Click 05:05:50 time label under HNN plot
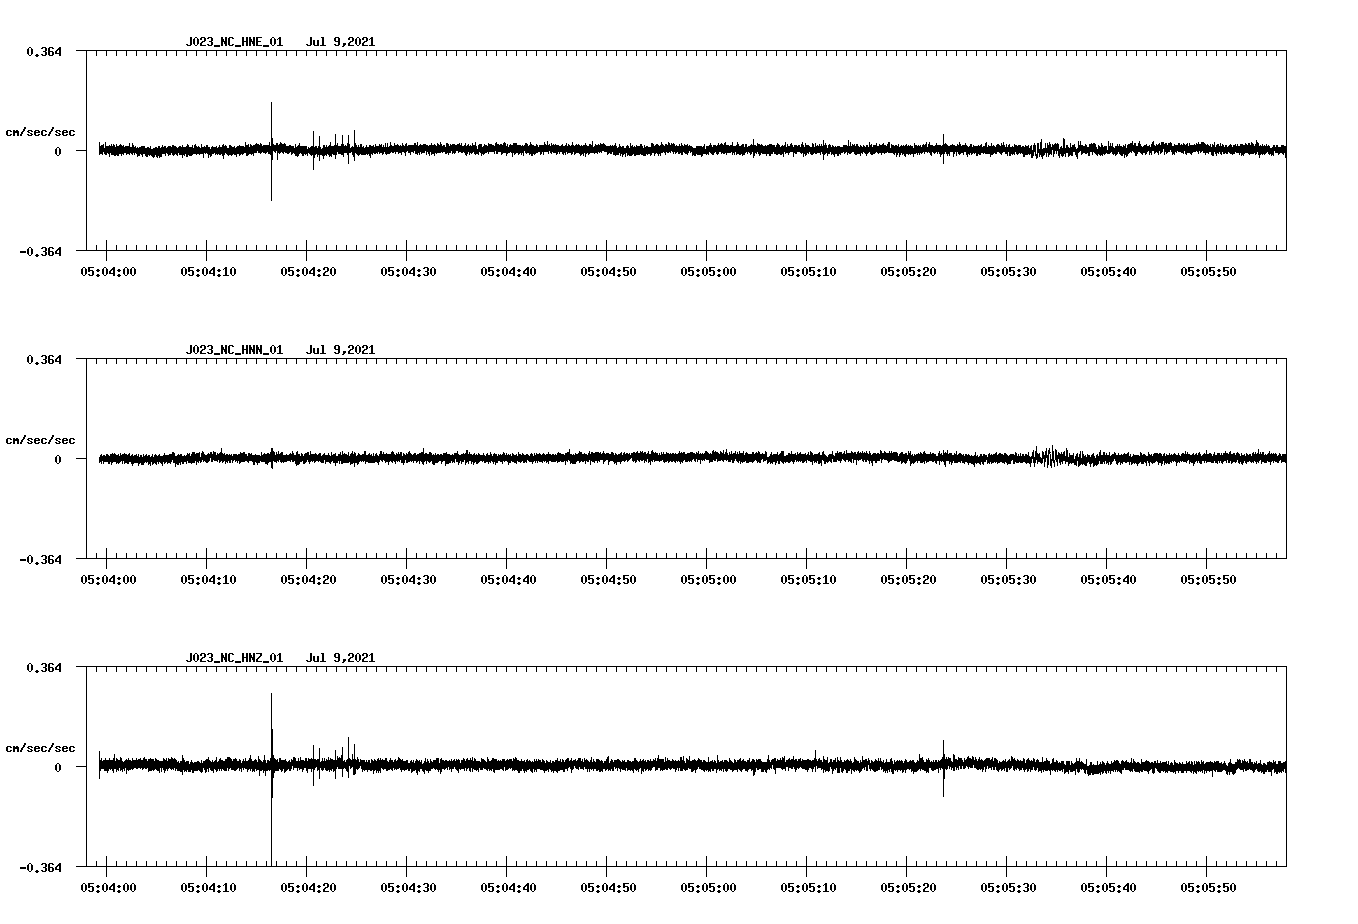This screenshot has height=924, width=1358. pos(1207,580)
